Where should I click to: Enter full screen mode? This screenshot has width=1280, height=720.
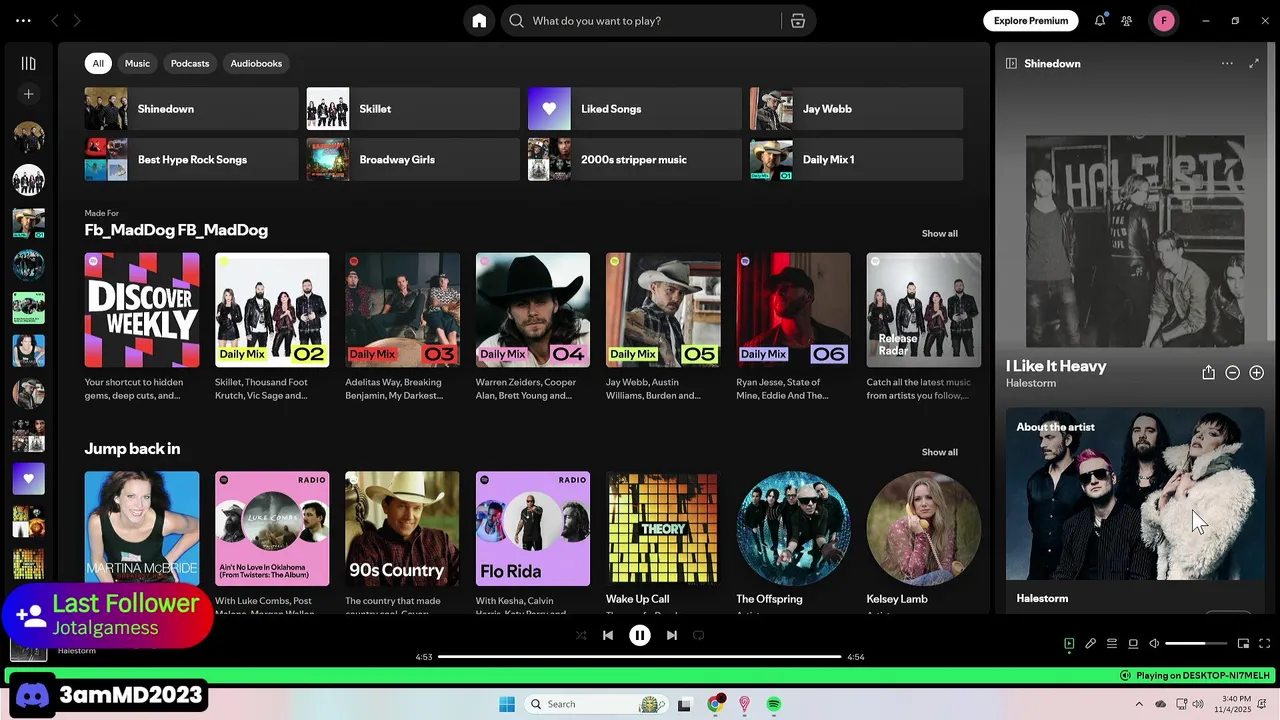point(1264,644)
